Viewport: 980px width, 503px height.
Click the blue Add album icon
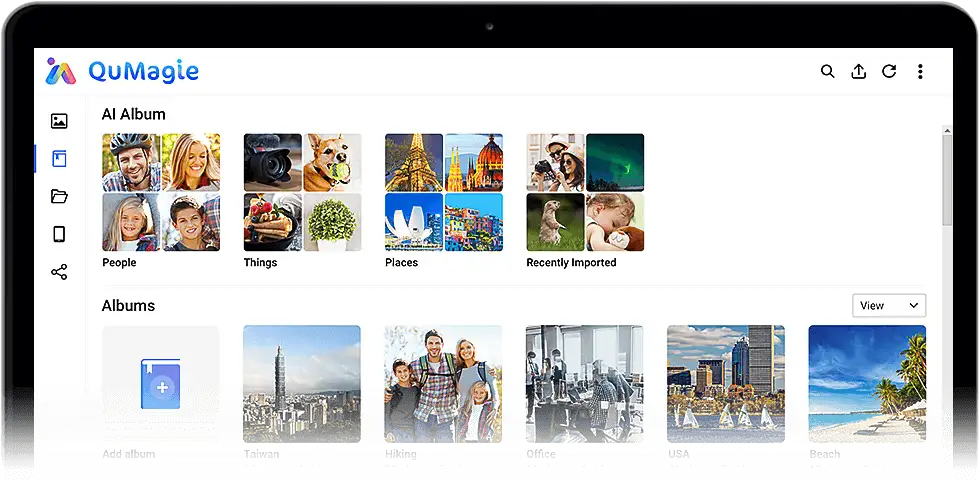(161, 384)
